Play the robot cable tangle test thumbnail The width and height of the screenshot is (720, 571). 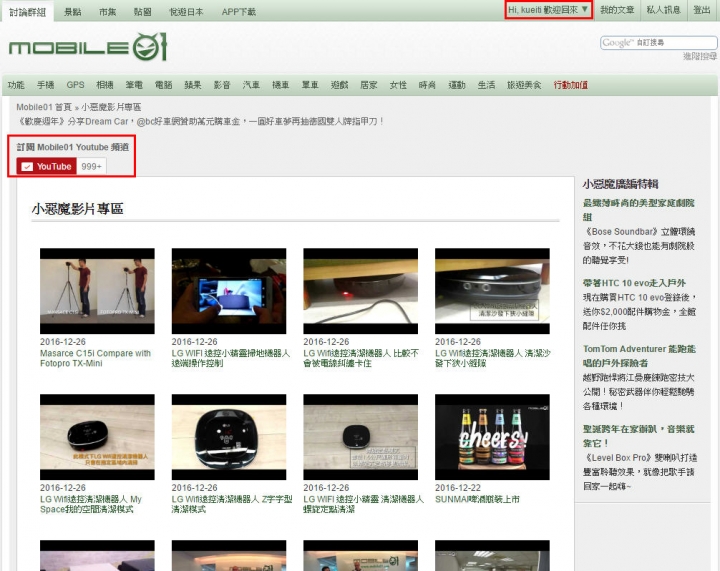[x=360, y=291]
